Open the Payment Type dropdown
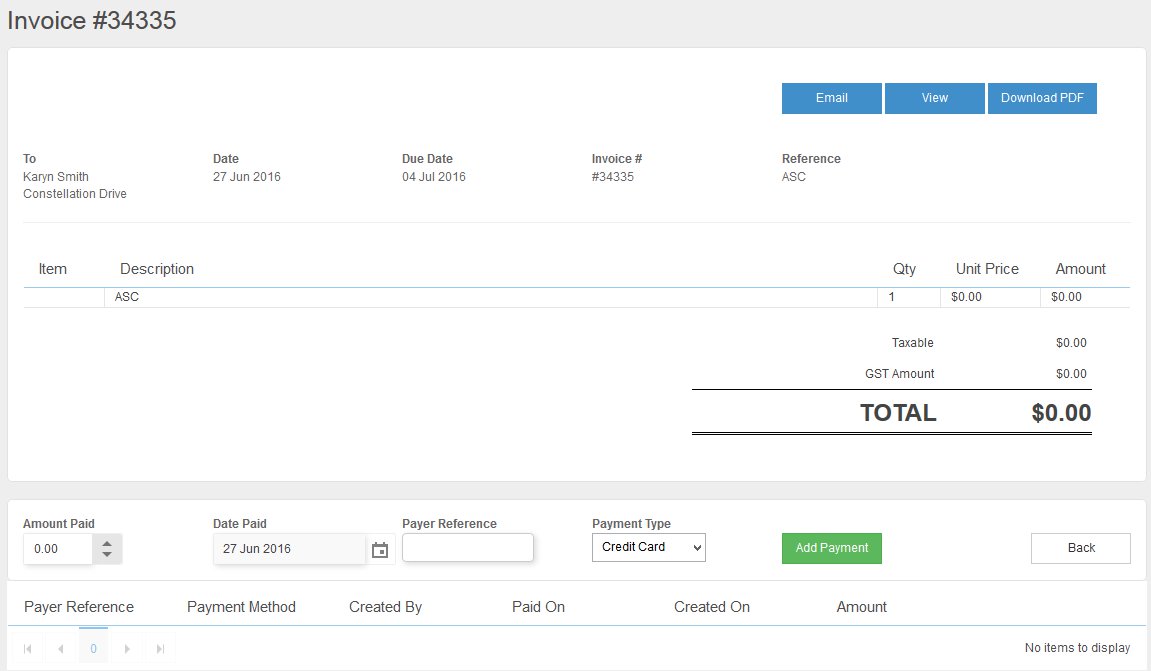This screenshot has height=671, width=1151. tap(648, 547)
